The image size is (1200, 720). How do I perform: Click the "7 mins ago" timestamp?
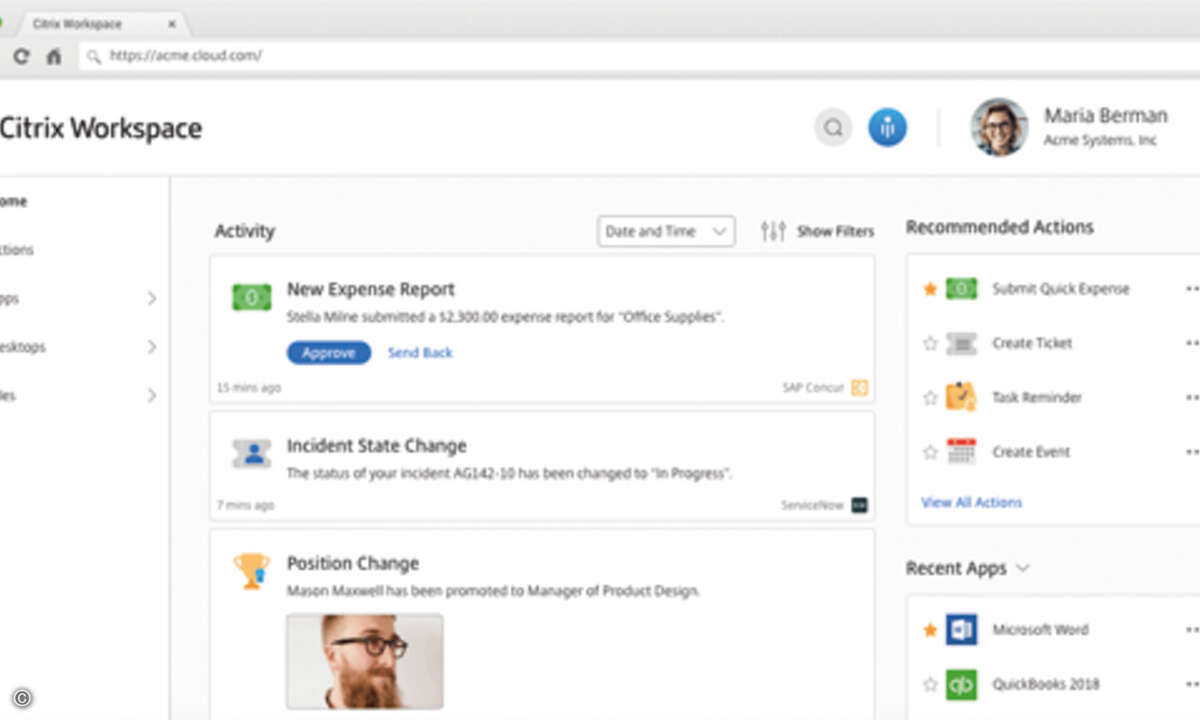[x=245, y=505]
